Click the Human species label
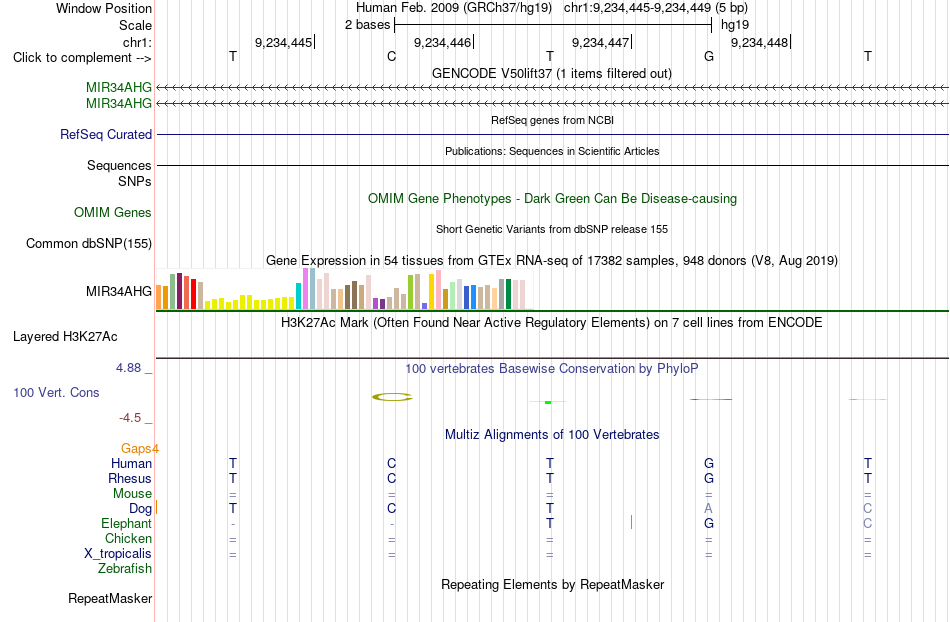This screenshot has height=622, width=950. 131,464
